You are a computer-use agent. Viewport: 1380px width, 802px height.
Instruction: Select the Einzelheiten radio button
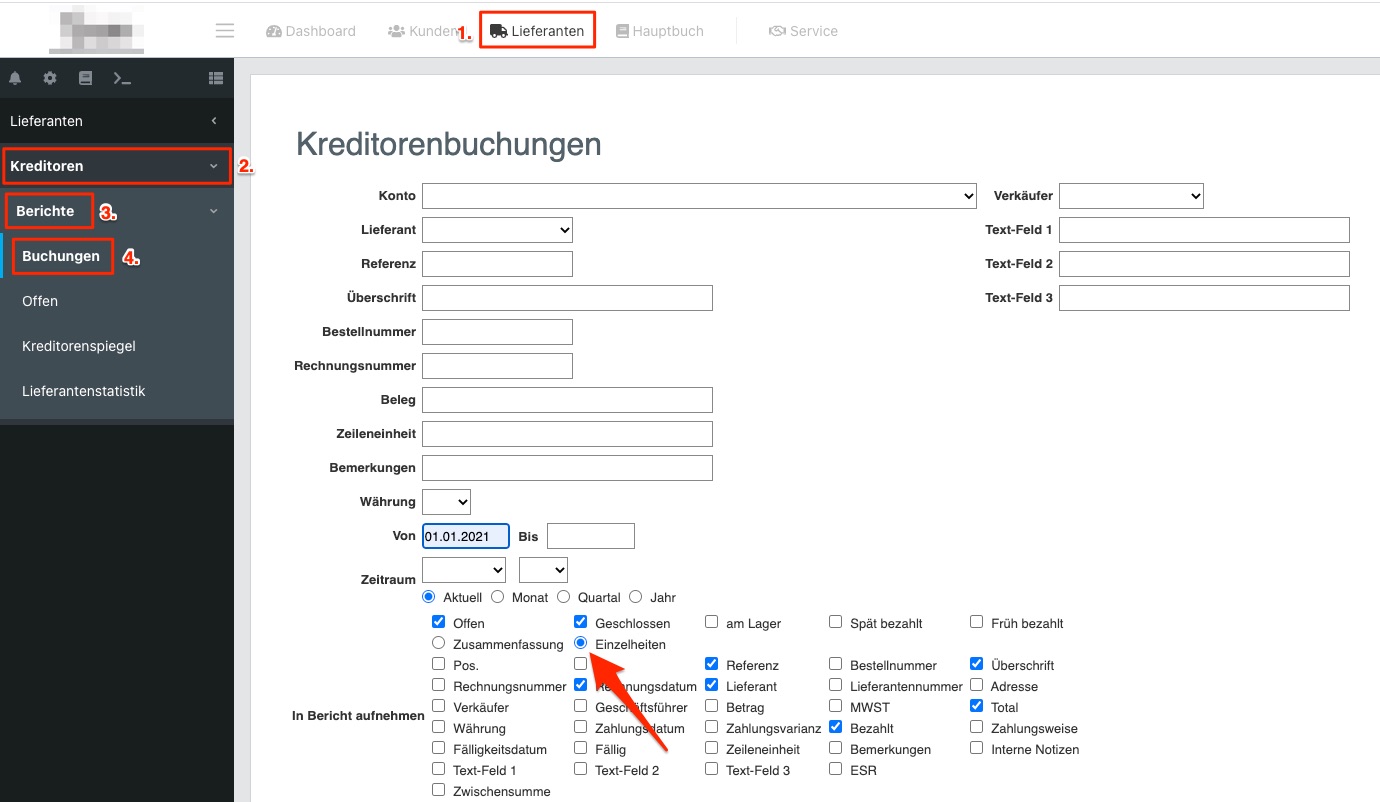point(580,643)
